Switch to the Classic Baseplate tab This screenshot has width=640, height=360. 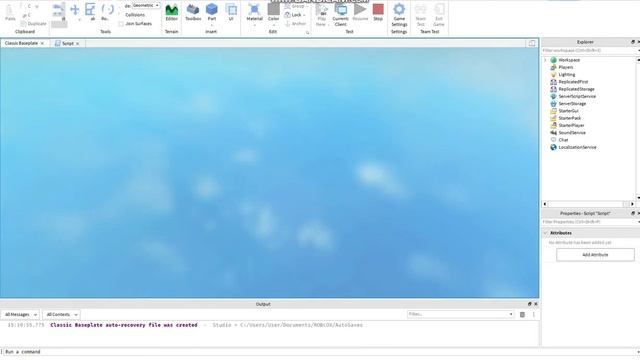coord(21,43)
